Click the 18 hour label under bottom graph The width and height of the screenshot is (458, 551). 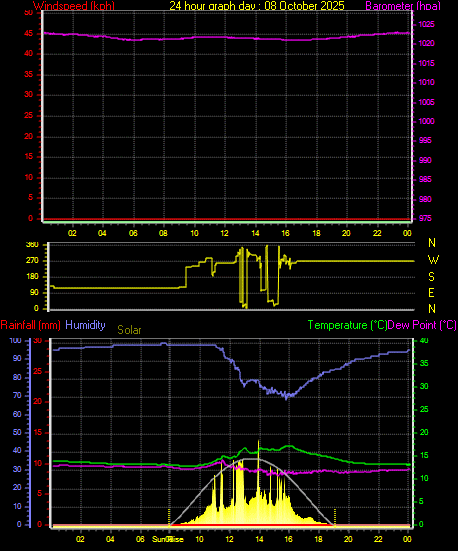[318, 539]
